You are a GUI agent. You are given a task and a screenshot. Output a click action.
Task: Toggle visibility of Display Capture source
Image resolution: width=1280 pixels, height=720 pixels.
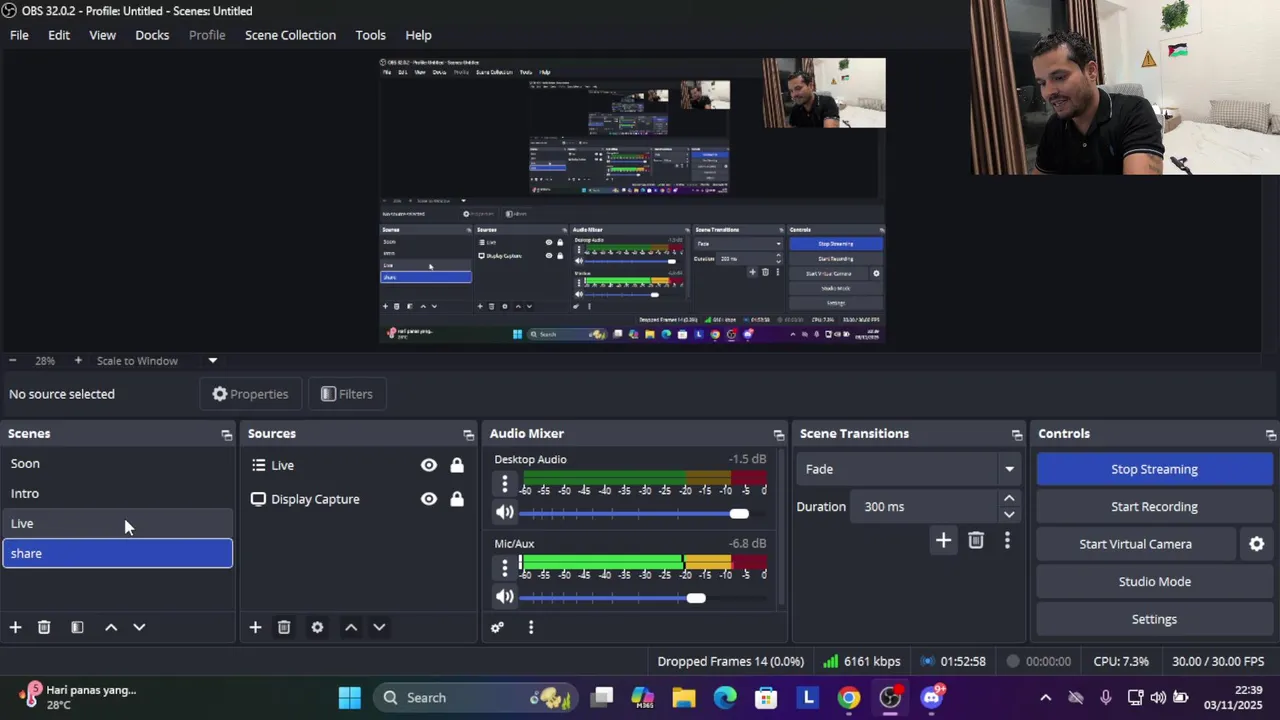pyautogui.click(x=429, y=499)
